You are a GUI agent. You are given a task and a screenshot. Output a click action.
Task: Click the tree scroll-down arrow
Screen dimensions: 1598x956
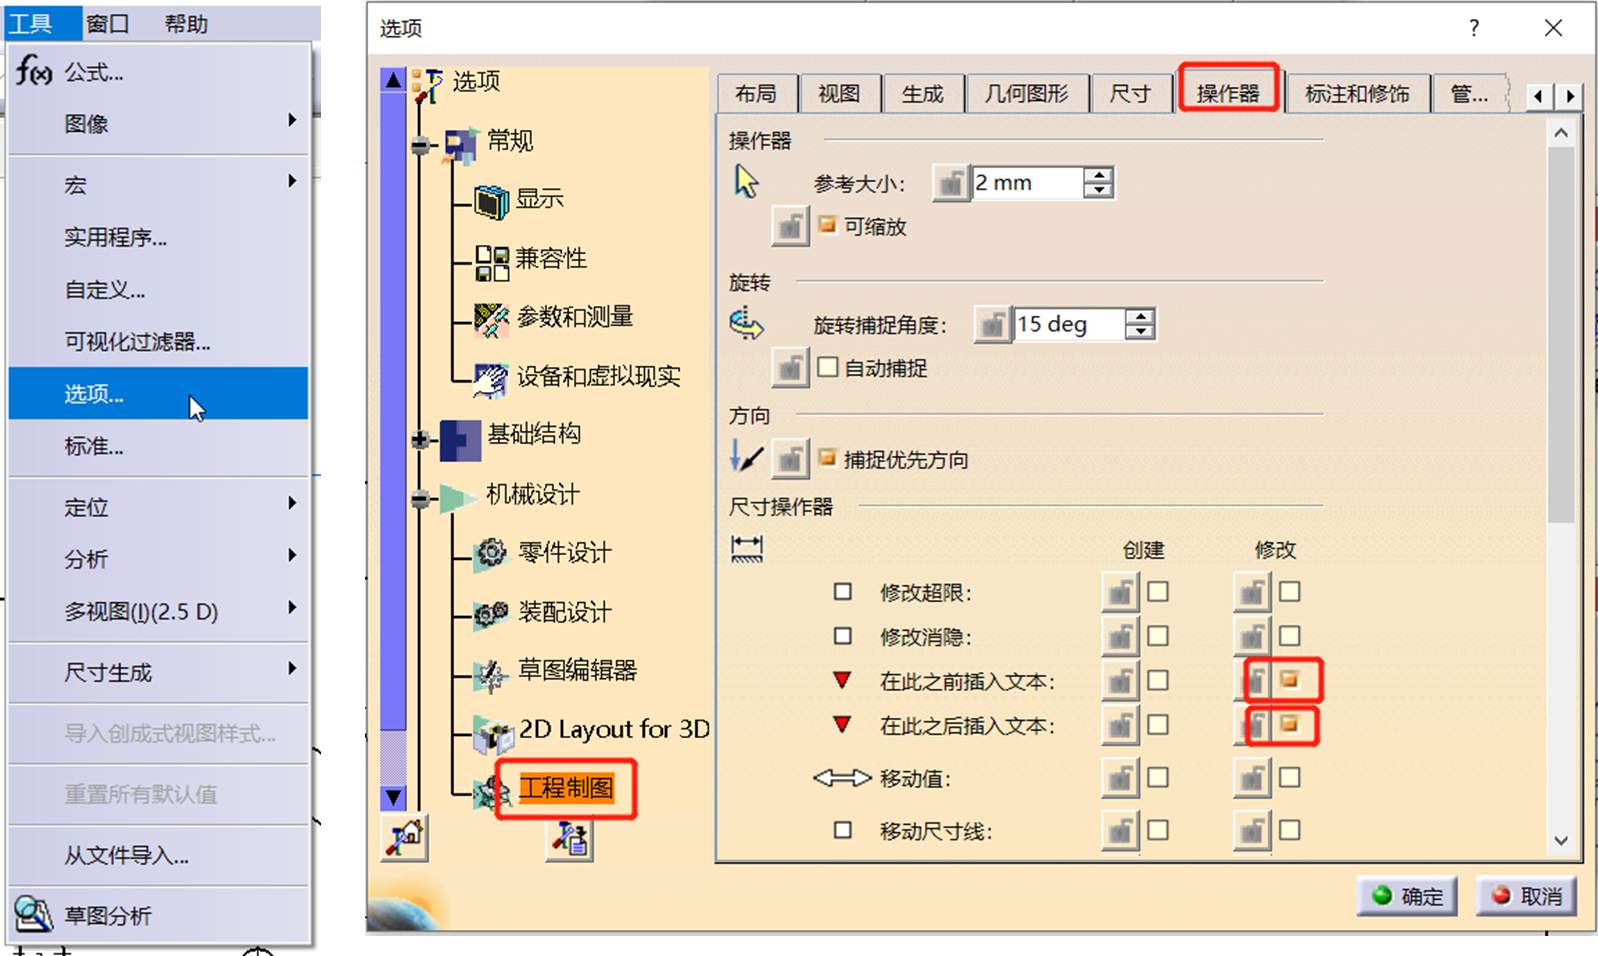click(394, 797)
